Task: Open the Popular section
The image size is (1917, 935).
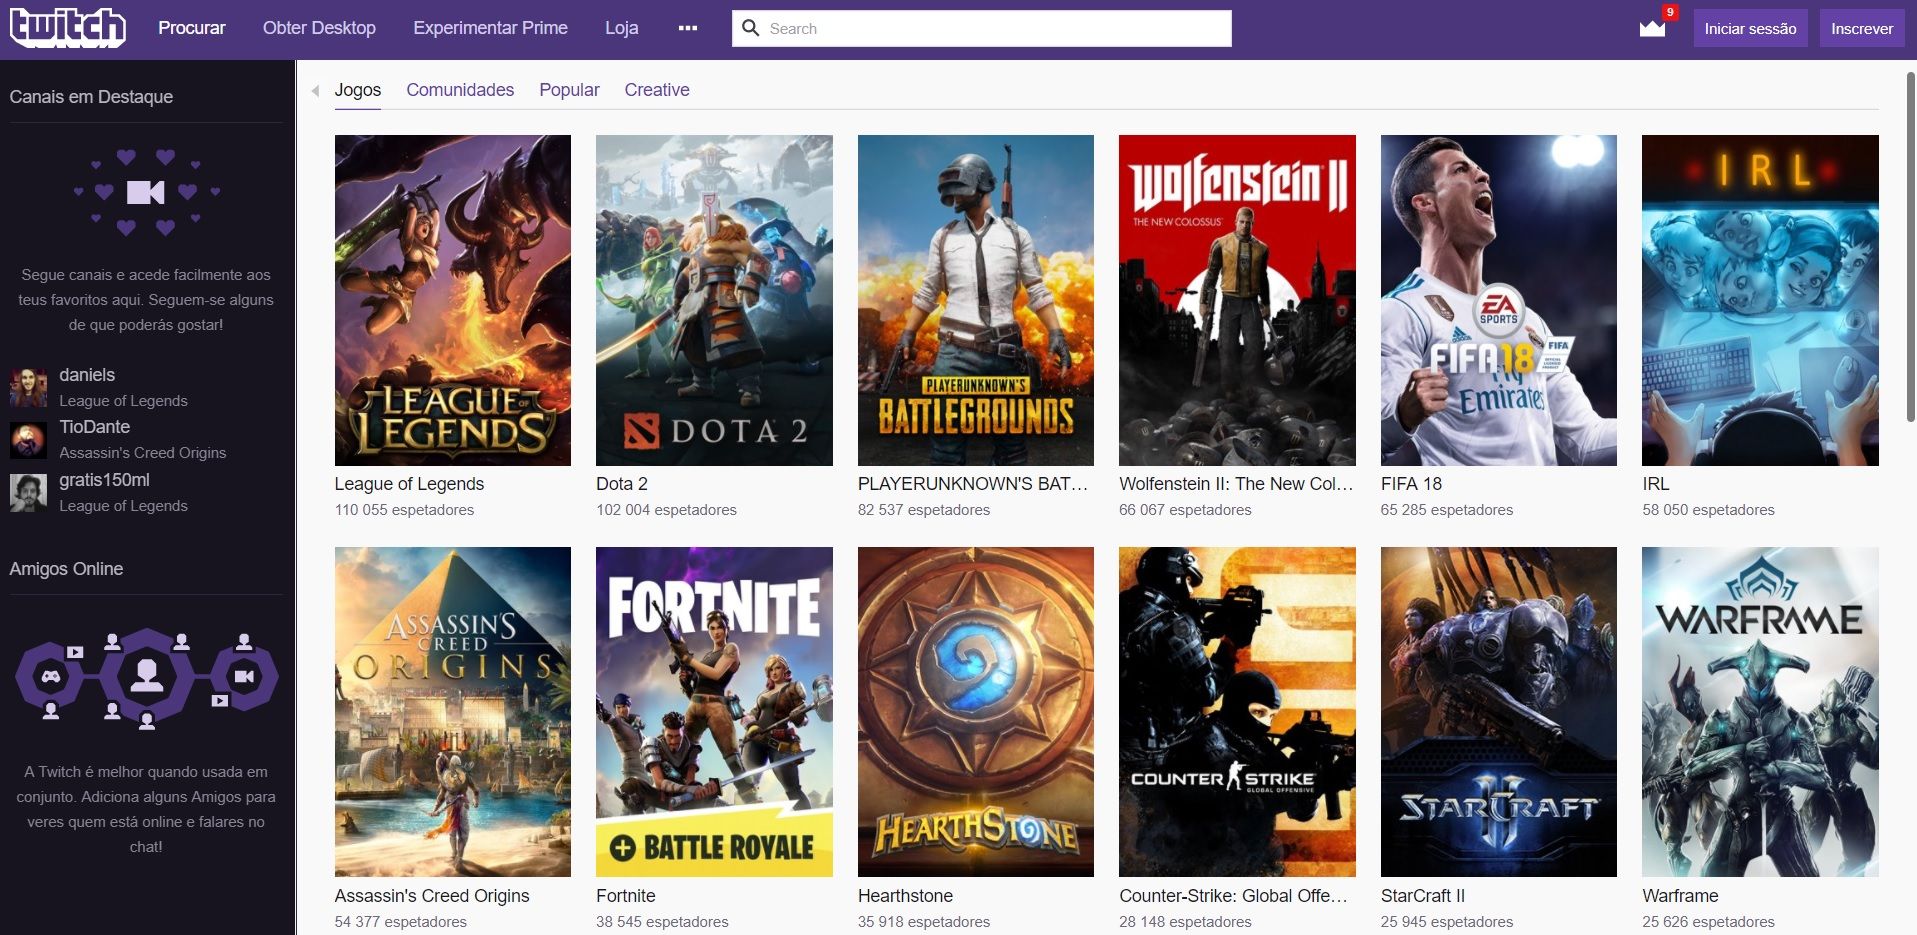Action: [568, 90]
